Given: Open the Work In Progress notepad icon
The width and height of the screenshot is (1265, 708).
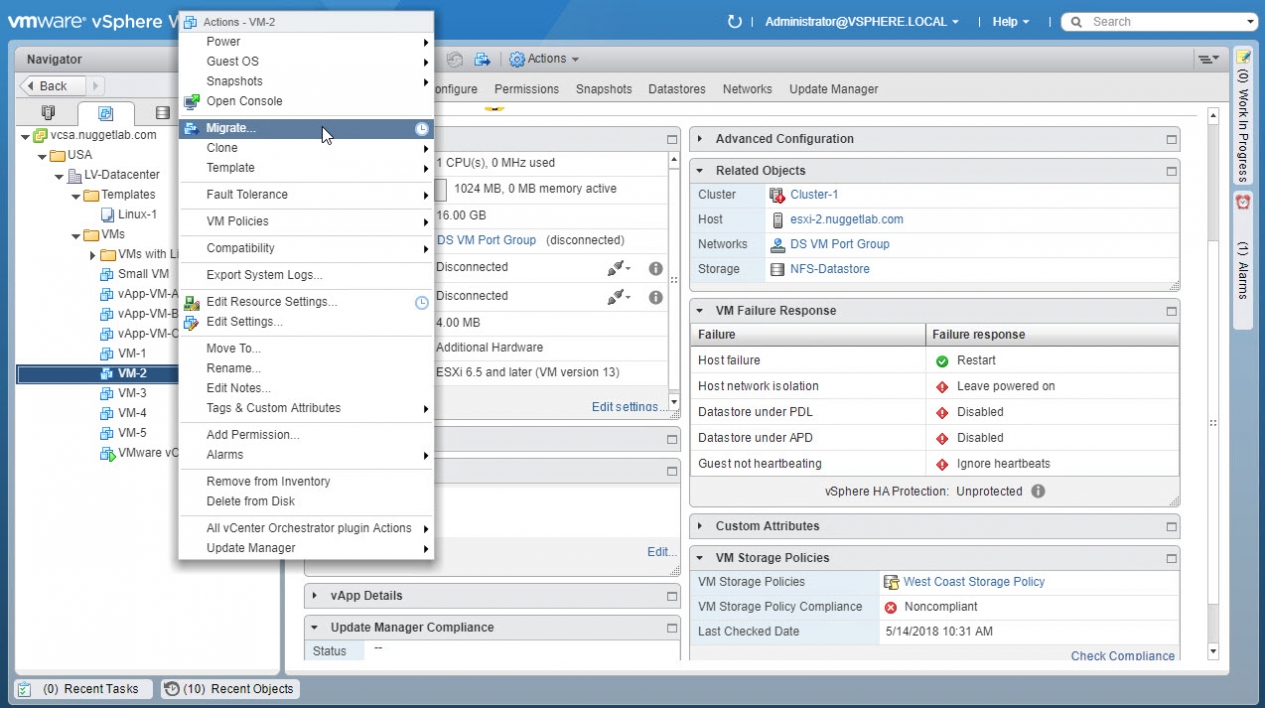Looking at the screenshot, I should [x=1243, y=57].
